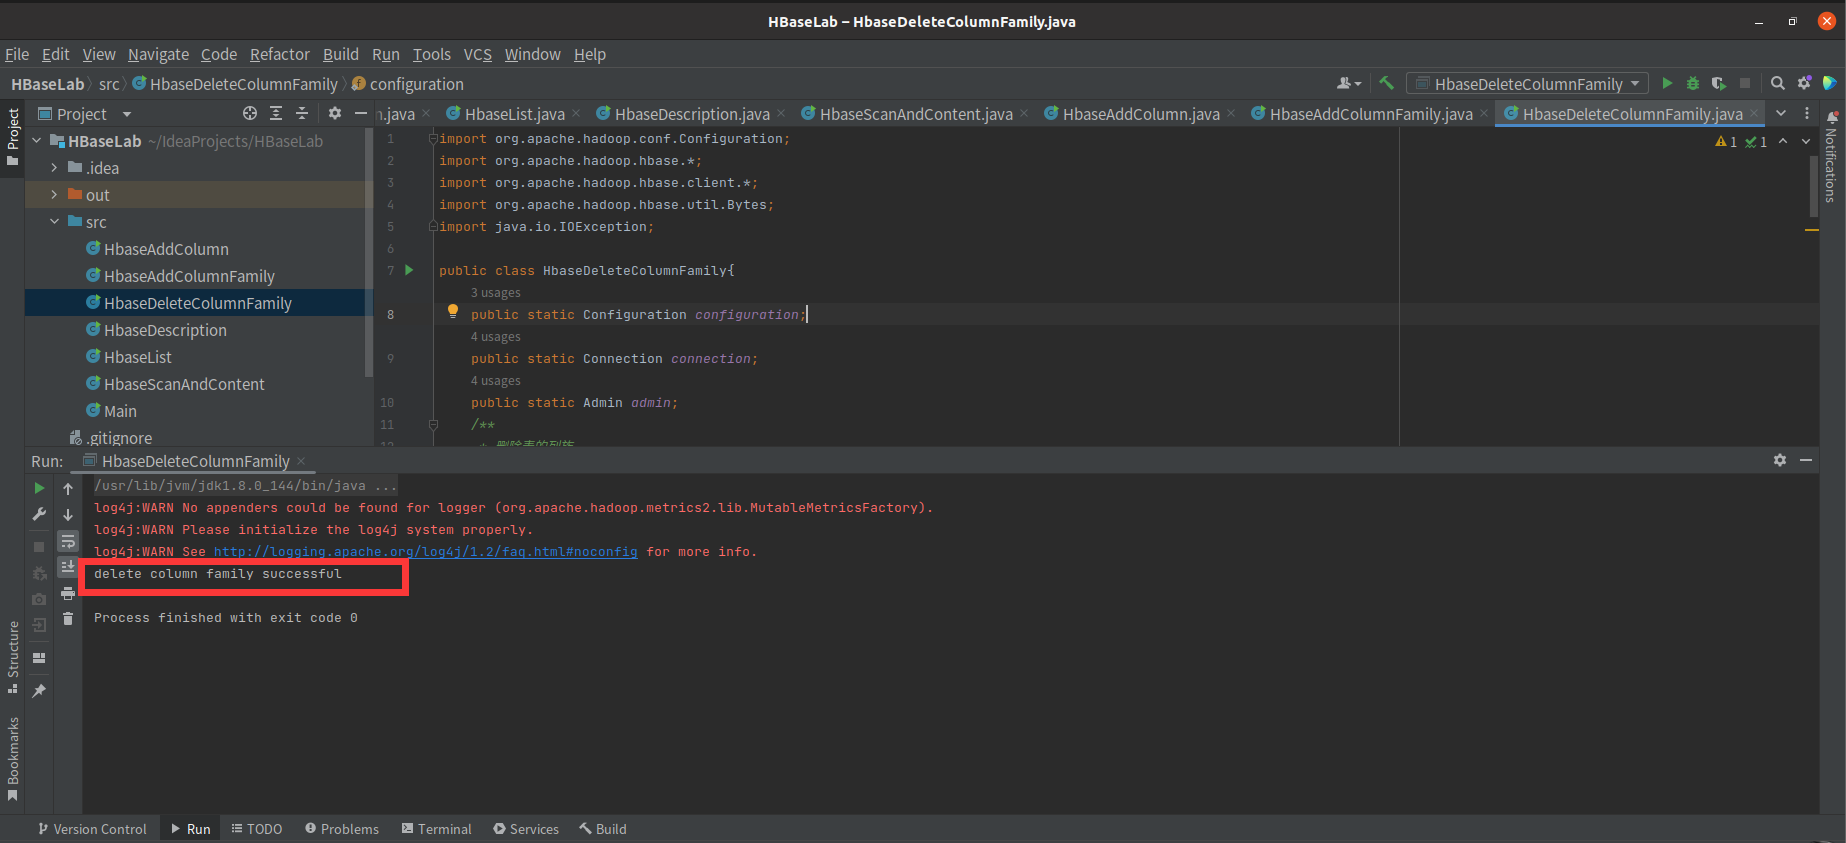Click the wrench icon in Run panel
The height and width of the screenshot is (843, 1846).
pyautogui.click(x=39, y=514)
